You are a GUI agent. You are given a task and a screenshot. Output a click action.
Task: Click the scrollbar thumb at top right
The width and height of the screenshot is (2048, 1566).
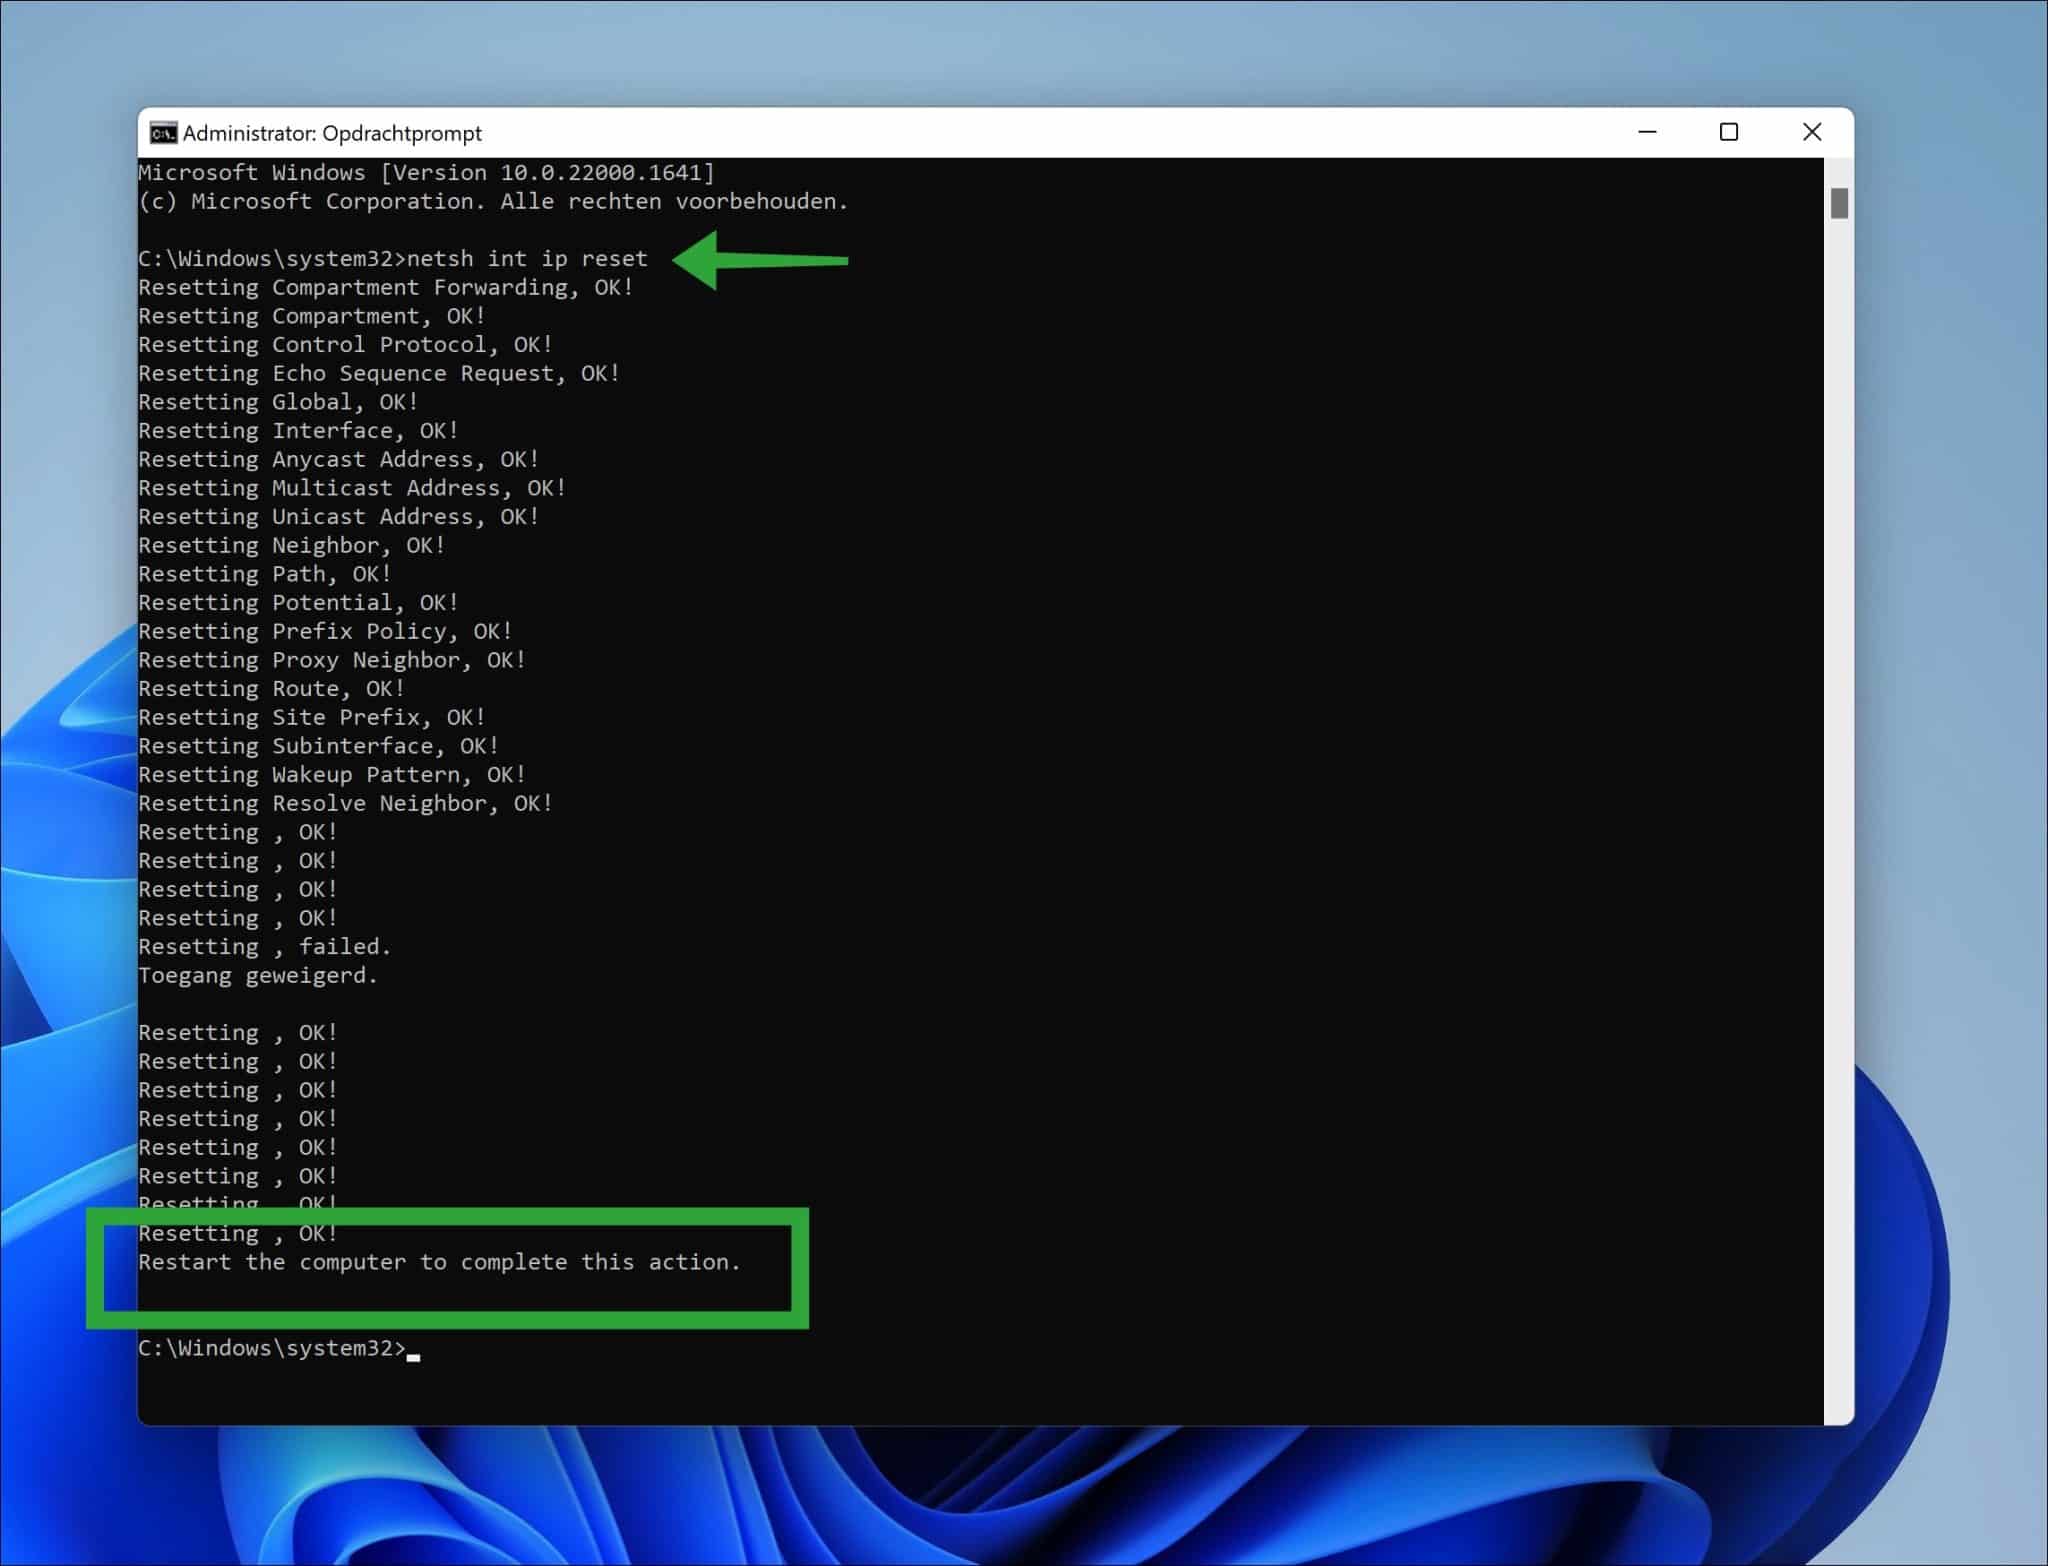(1838, 202)
